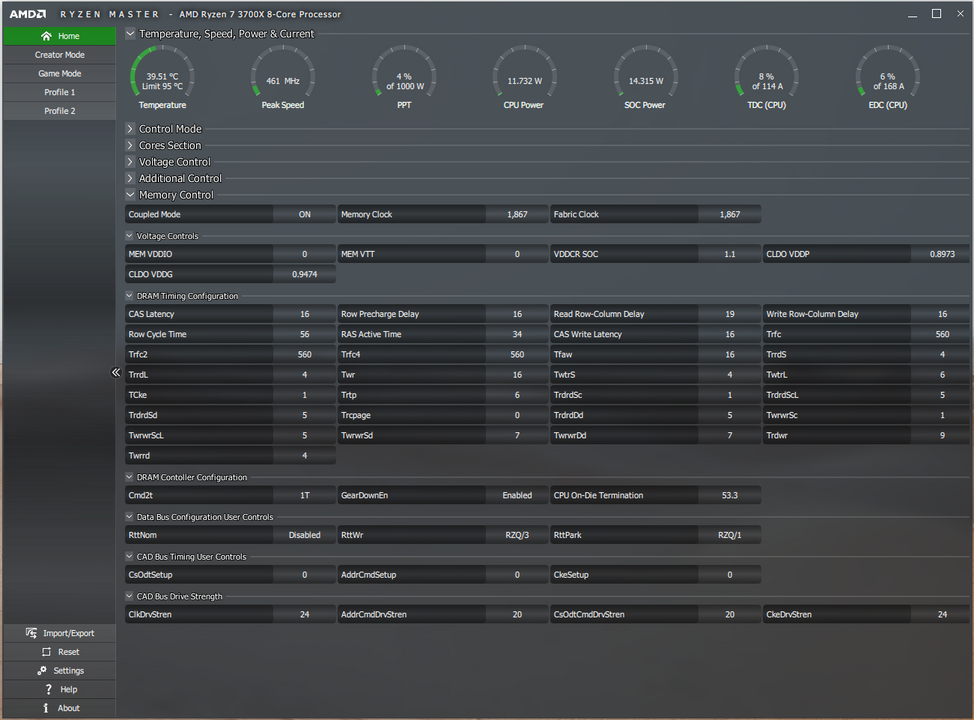The height and width of the screenshot is (720, 974).
Task: Collapse the Memory Control section
Action: 130,194
